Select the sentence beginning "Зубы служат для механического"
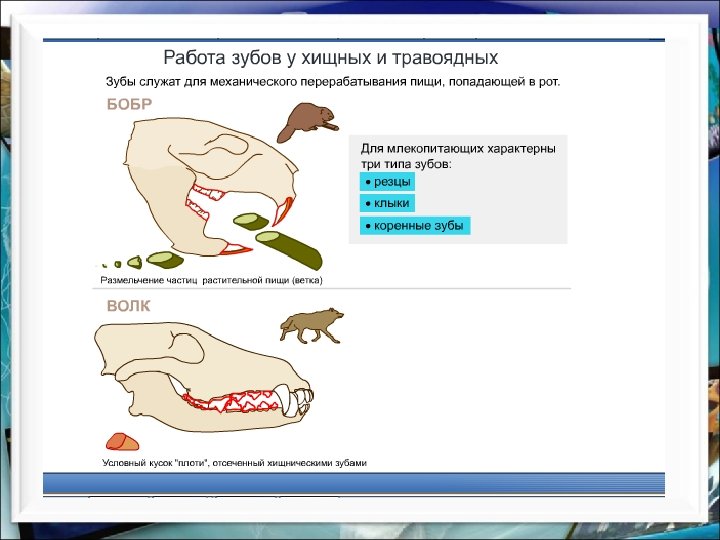This screenshot has width=720, height=540. (x=333, y=82)
